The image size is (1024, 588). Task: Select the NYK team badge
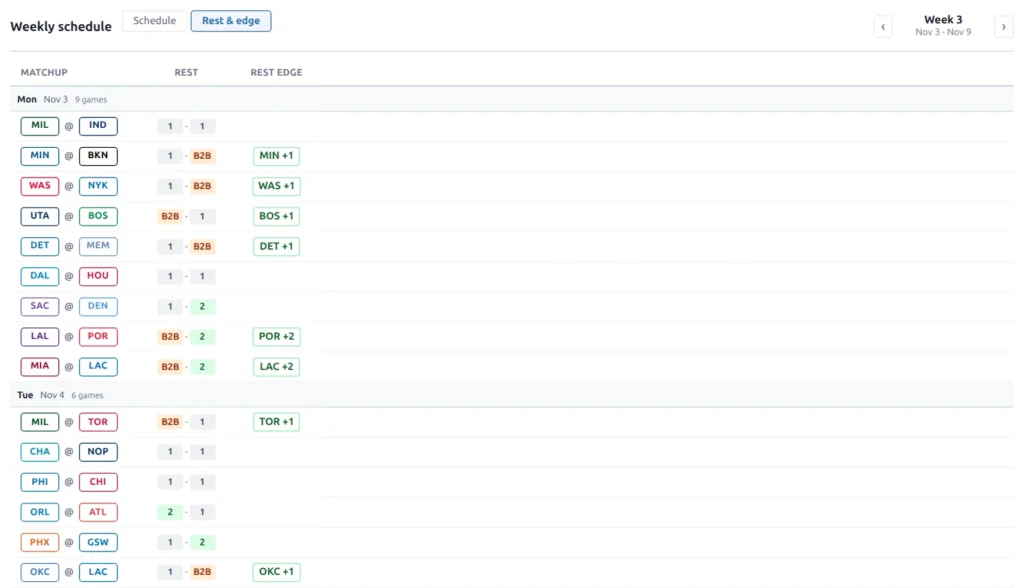tap(98, 186)
